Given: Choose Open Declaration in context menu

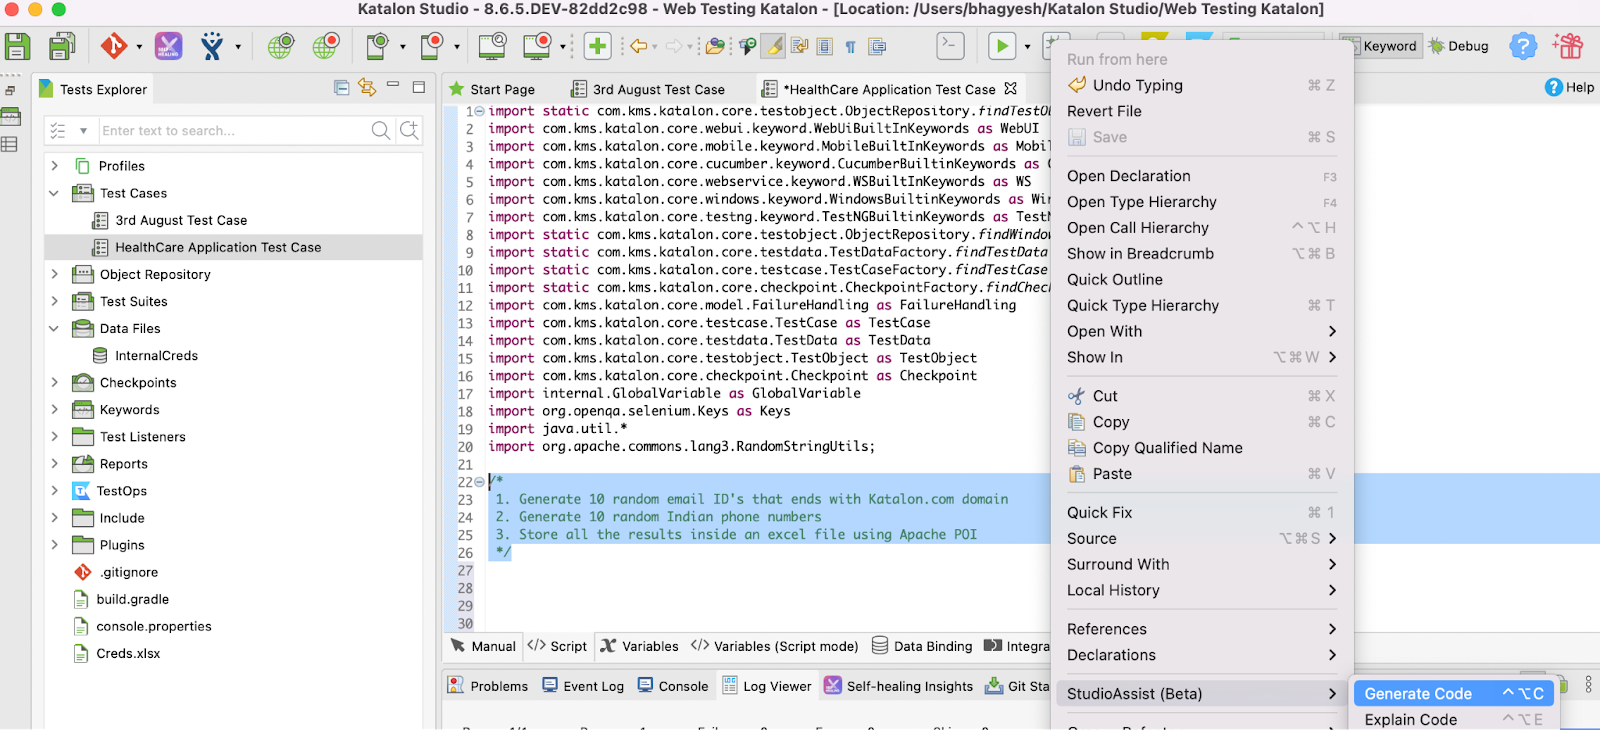Looking at the screenshot, I should [1201, 176].
